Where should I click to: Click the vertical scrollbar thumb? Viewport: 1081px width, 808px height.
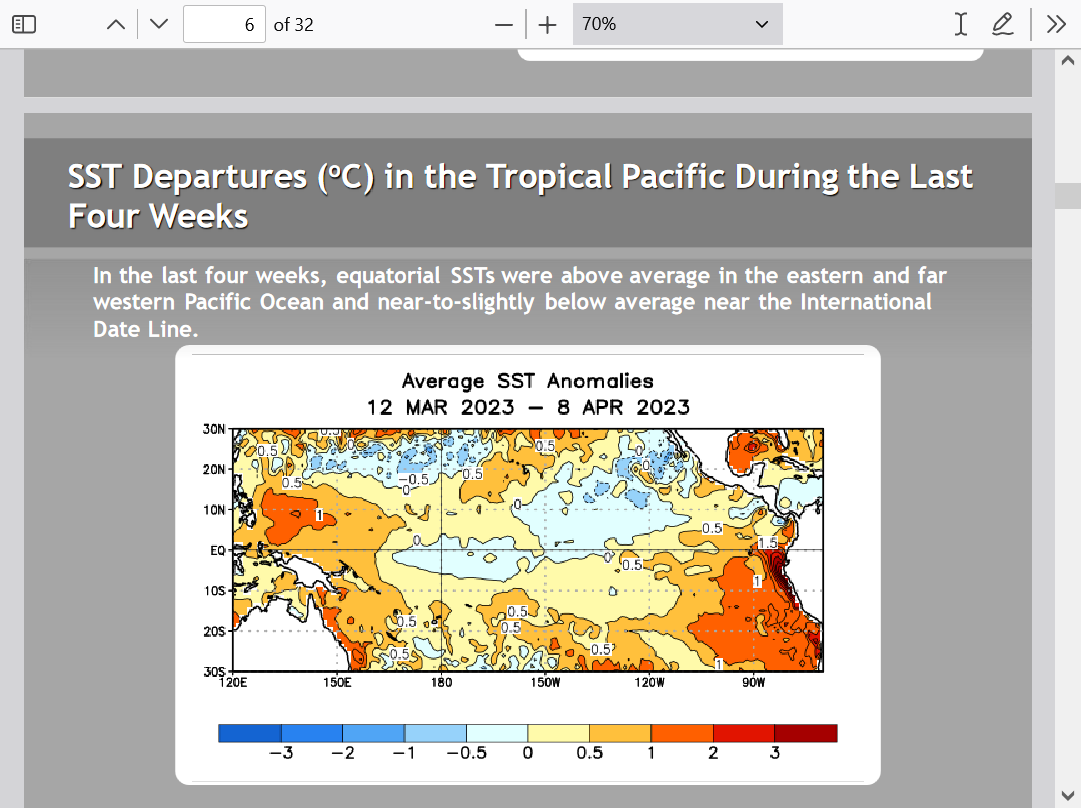1066,195
